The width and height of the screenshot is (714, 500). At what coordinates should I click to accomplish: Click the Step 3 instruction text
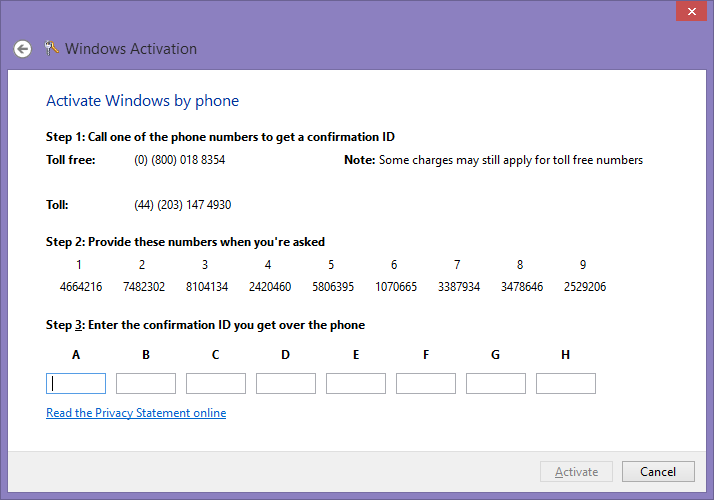click(205, 325)
